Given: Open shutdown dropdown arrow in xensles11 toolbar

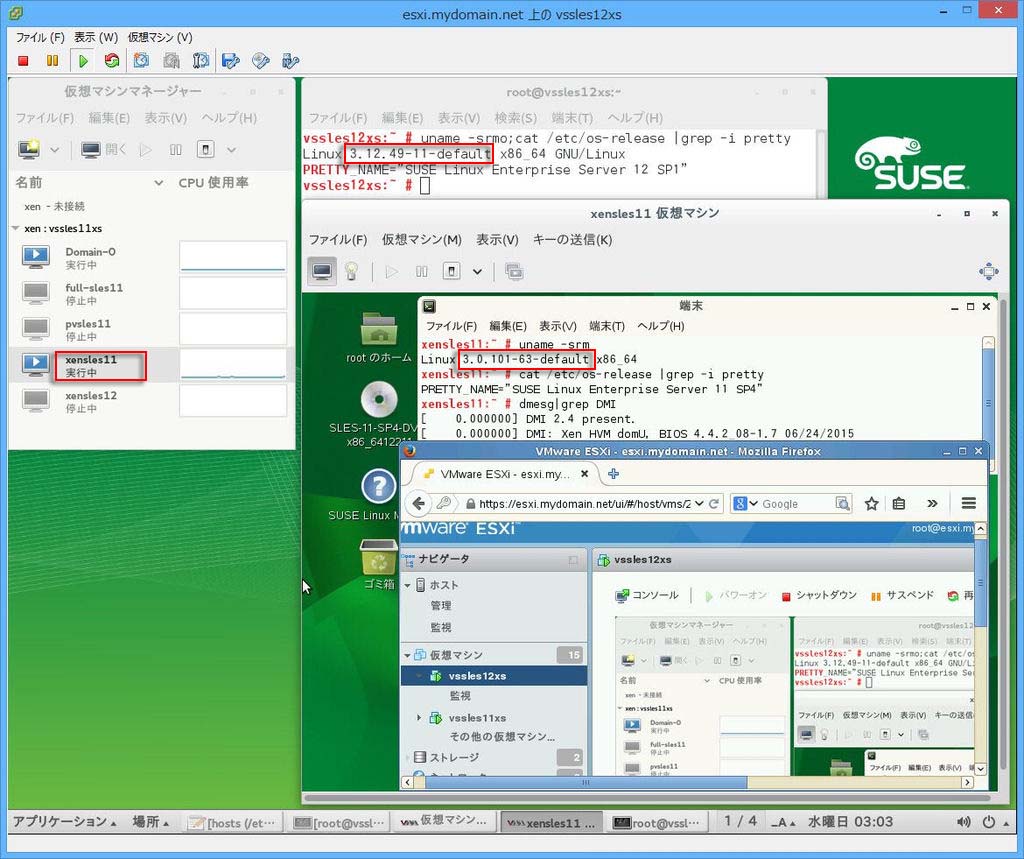Looking at the screenshot, I should (477, 271).
